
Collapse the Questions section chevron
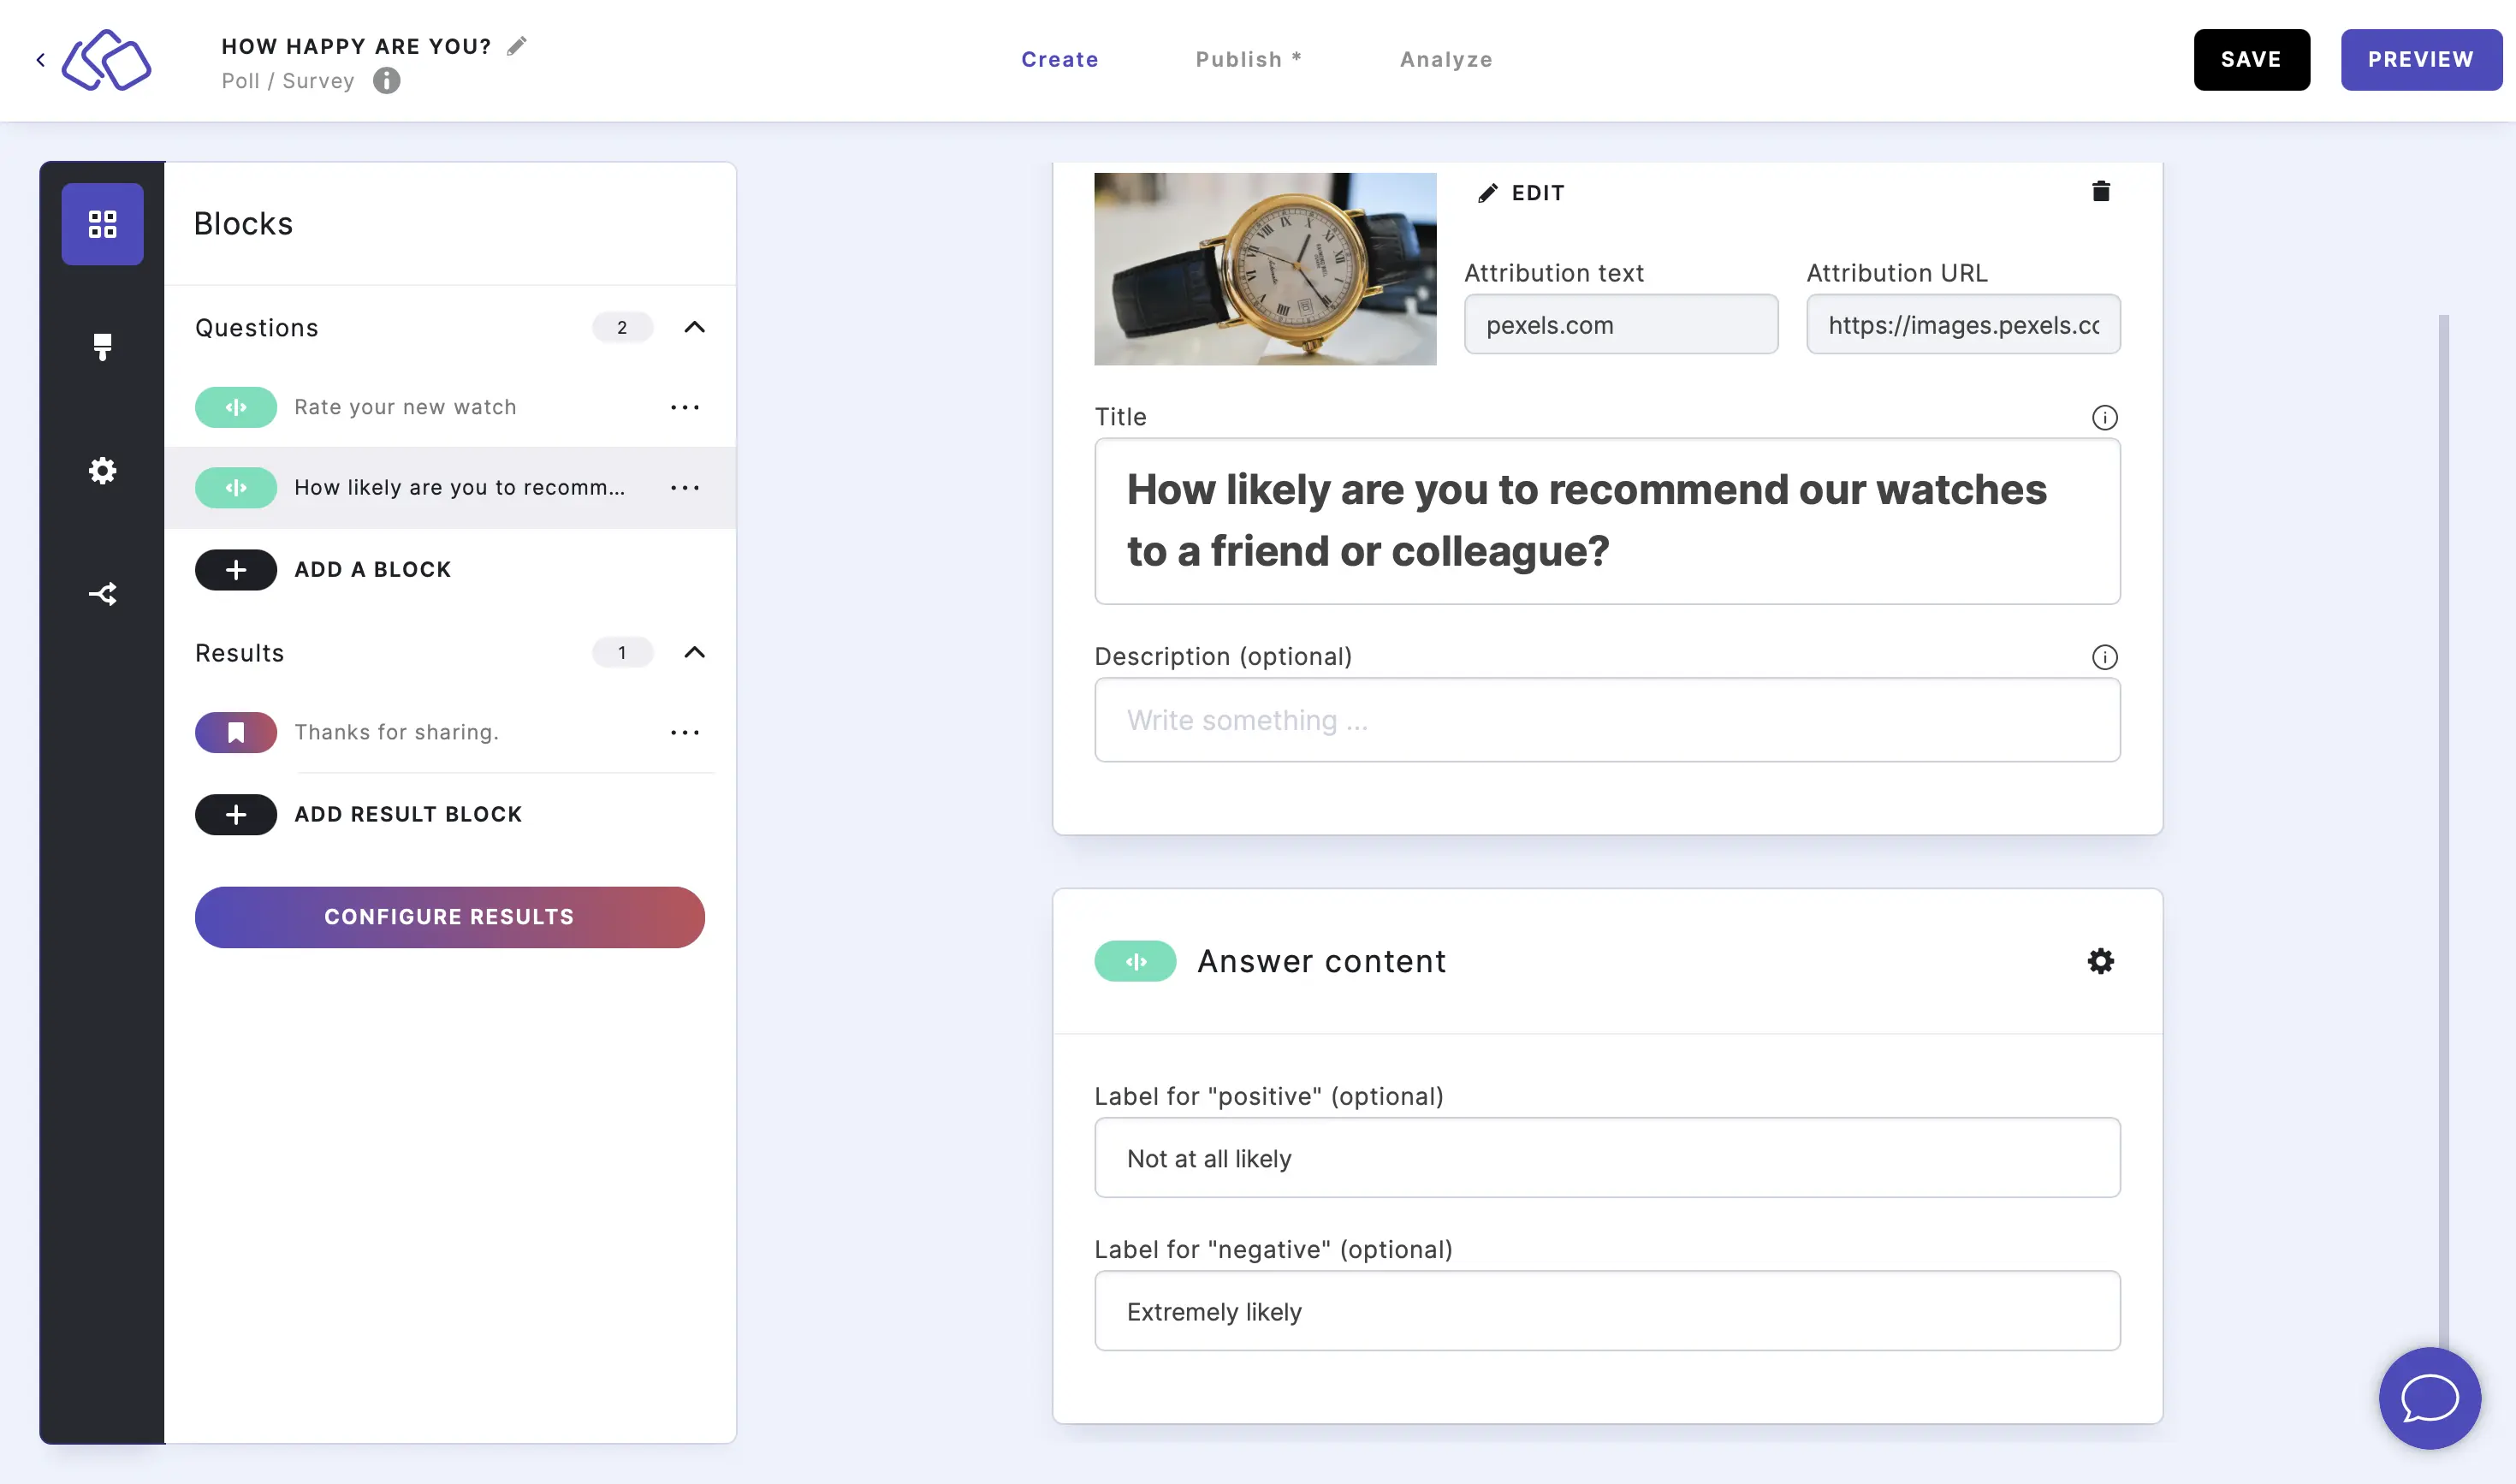coord(694,327)
